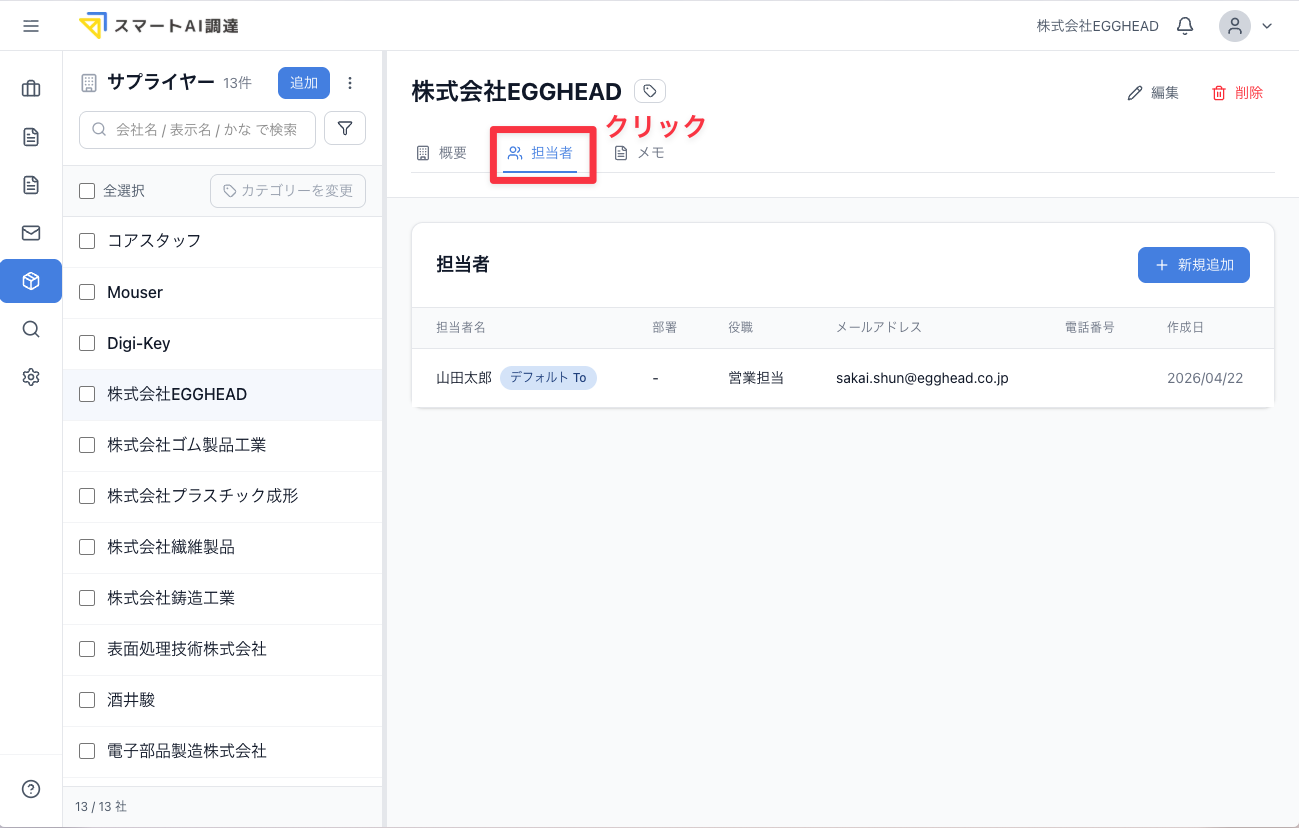Click the supplier list more options icon

coord(350,83)
